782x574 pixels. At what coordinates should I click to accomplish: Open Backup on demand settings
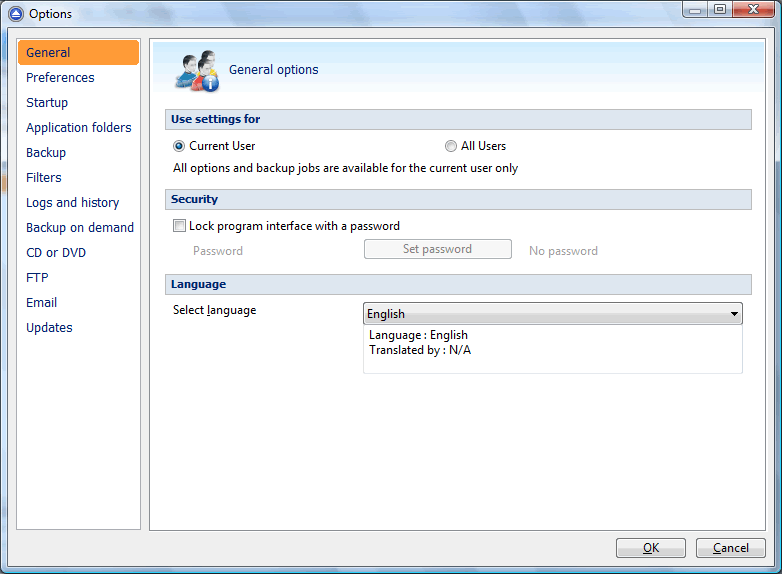pyautogui.click(x=80, y=227)
